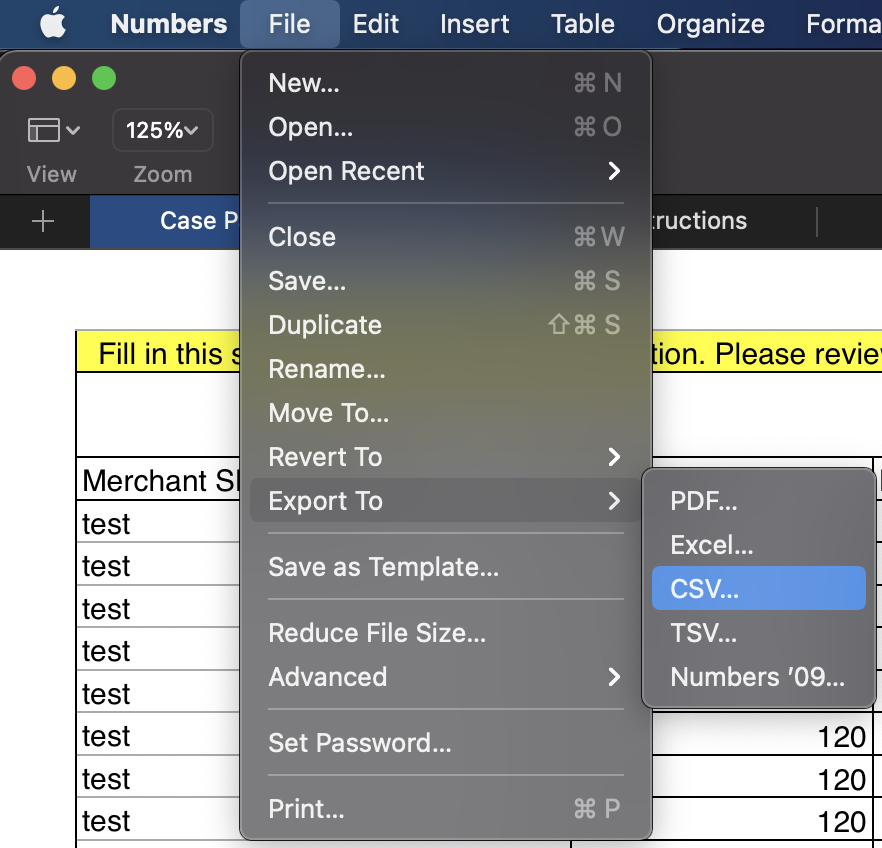Export to TSV...
The width and height of the screenshot is (882, 848).
tap(758, 633)
